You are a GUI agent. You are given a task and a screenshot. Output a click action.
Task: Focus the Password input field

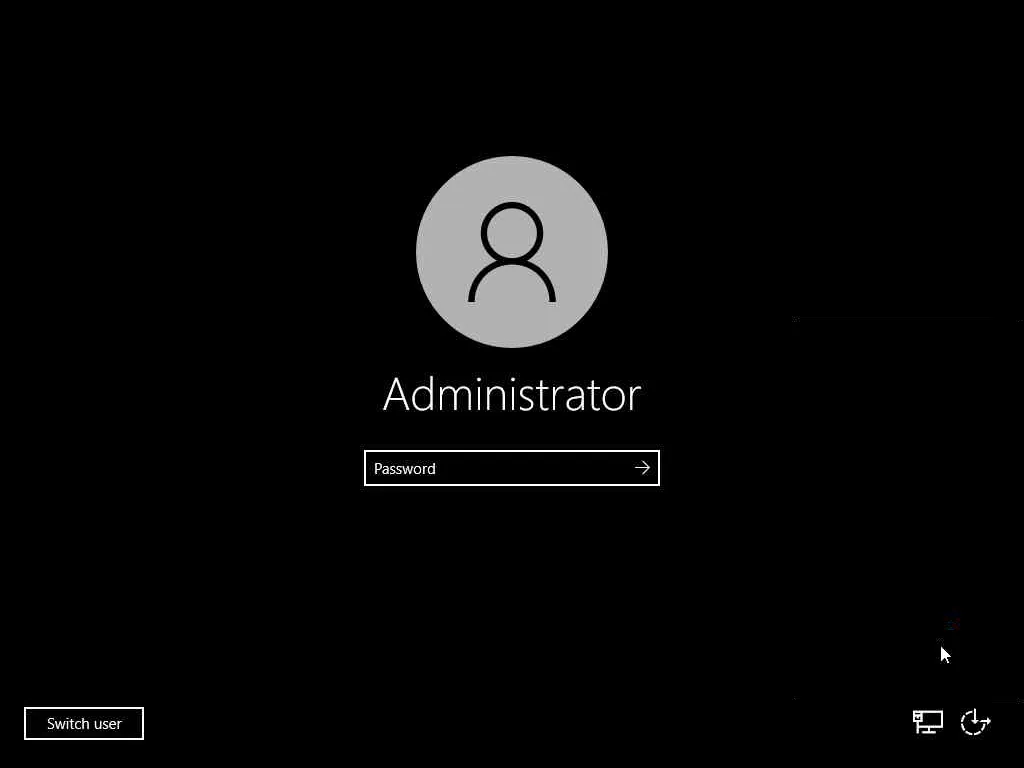click(x=511, y=468)
